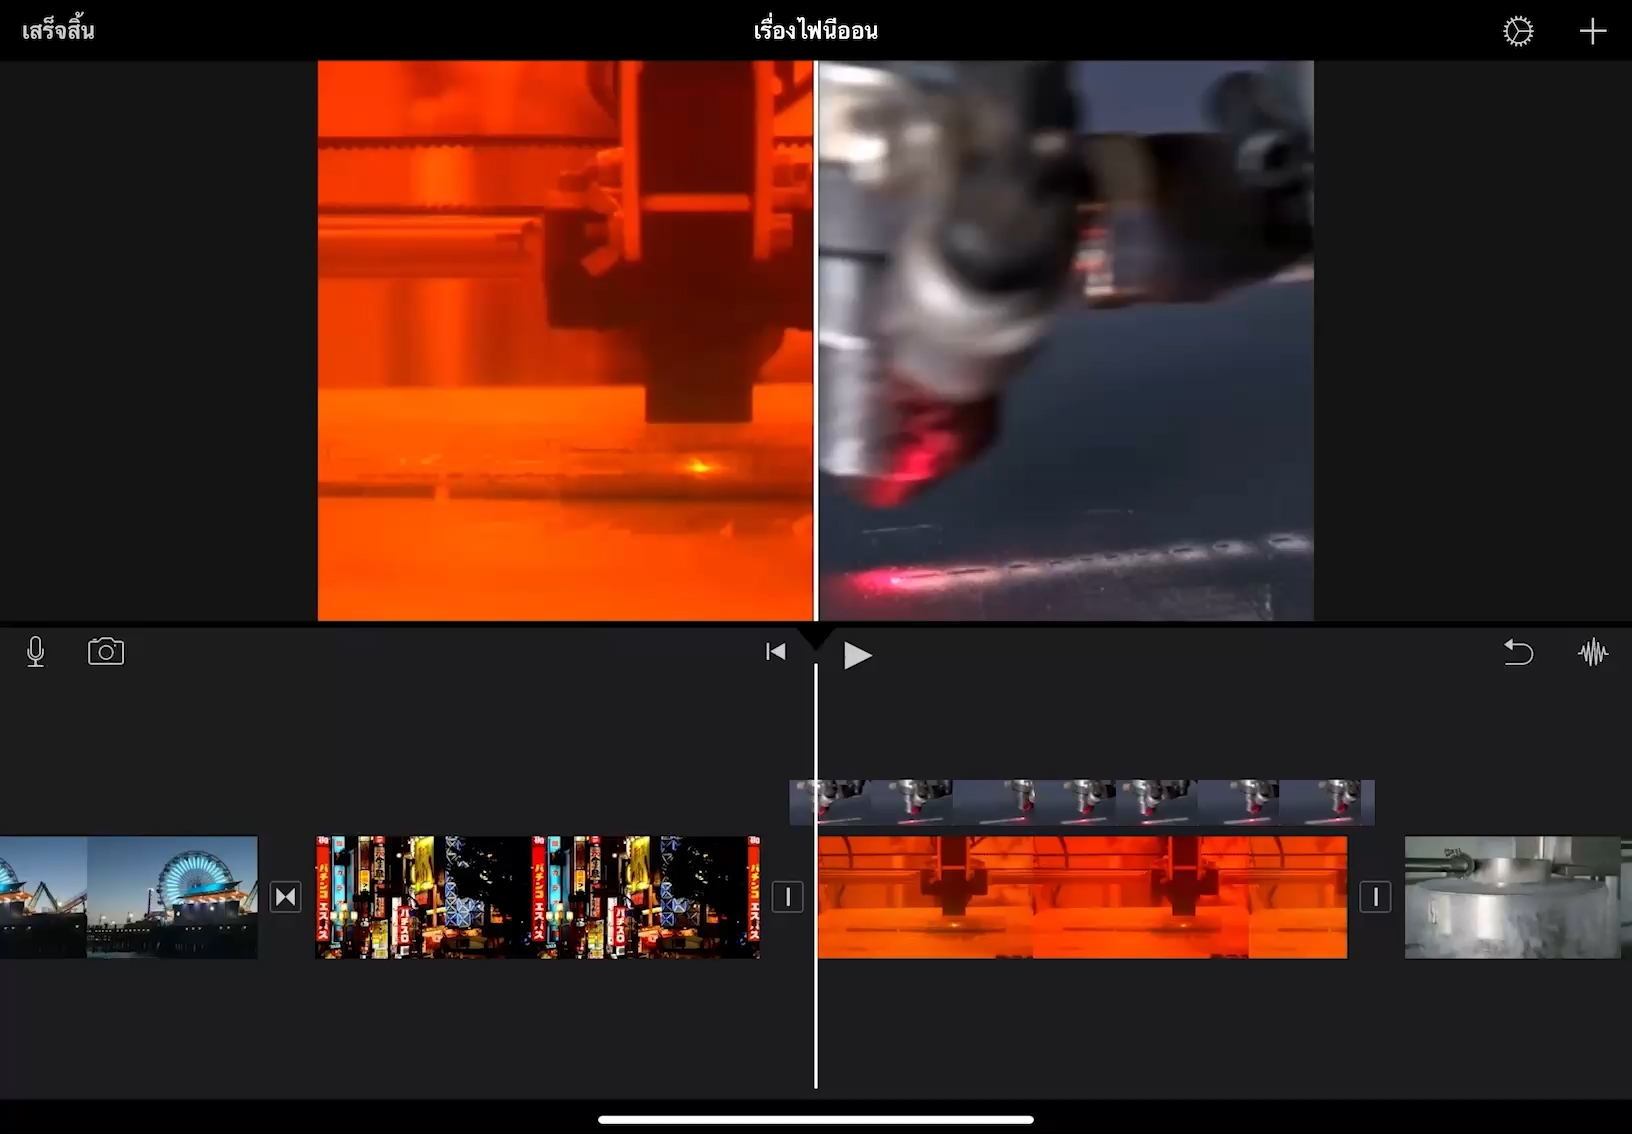Open the cross-dissolve transition after ferris wheel clip
Viewport: 1632px width, 1134px height.
point(286,897)
